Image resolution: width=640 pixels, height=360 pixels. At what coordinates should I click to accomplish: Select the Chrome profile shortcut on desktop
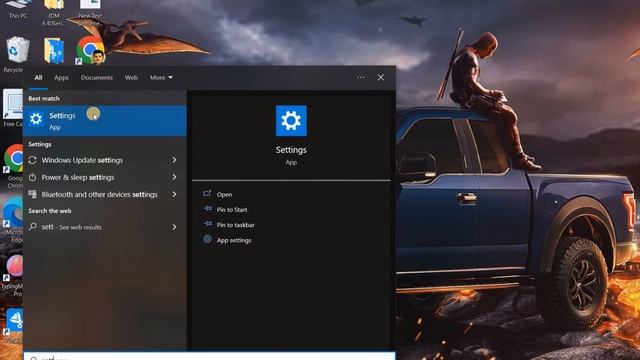click(x=90, y=50)
